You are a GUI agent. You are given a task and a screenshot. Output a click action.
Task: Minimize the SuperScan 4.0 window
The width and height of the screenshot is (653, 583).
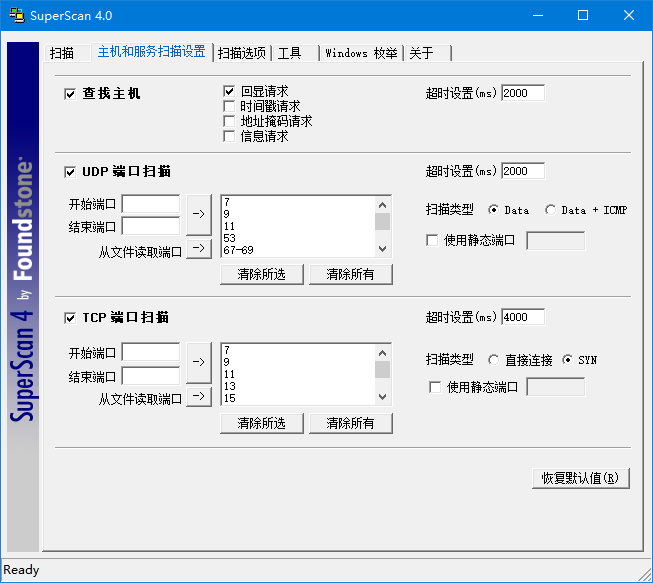pyautogui.click(x=538, y=15)
